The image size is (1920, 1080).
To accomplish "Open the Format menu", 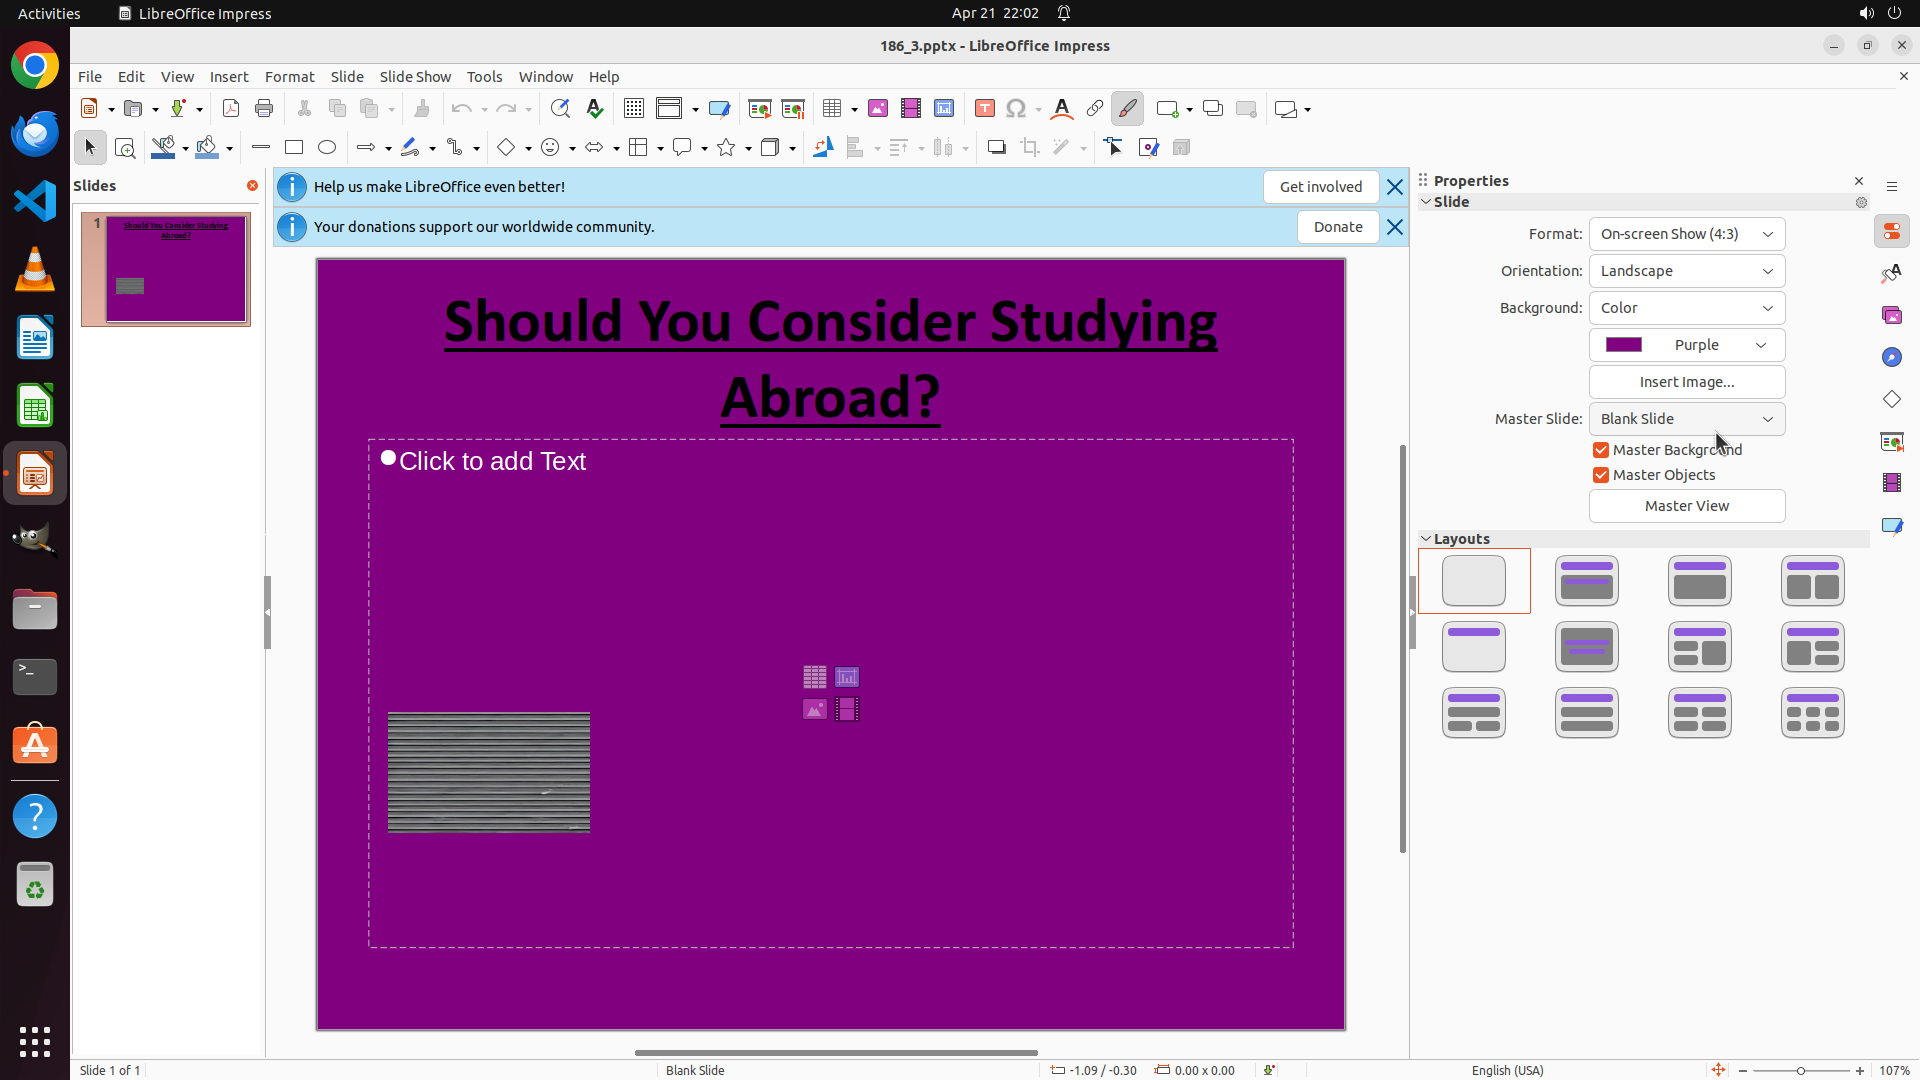I will pos(289,77).
